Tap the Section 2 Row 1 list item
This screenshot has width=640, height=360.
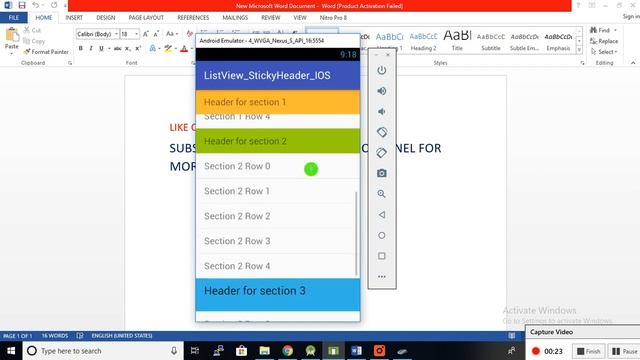coord(278,191)
